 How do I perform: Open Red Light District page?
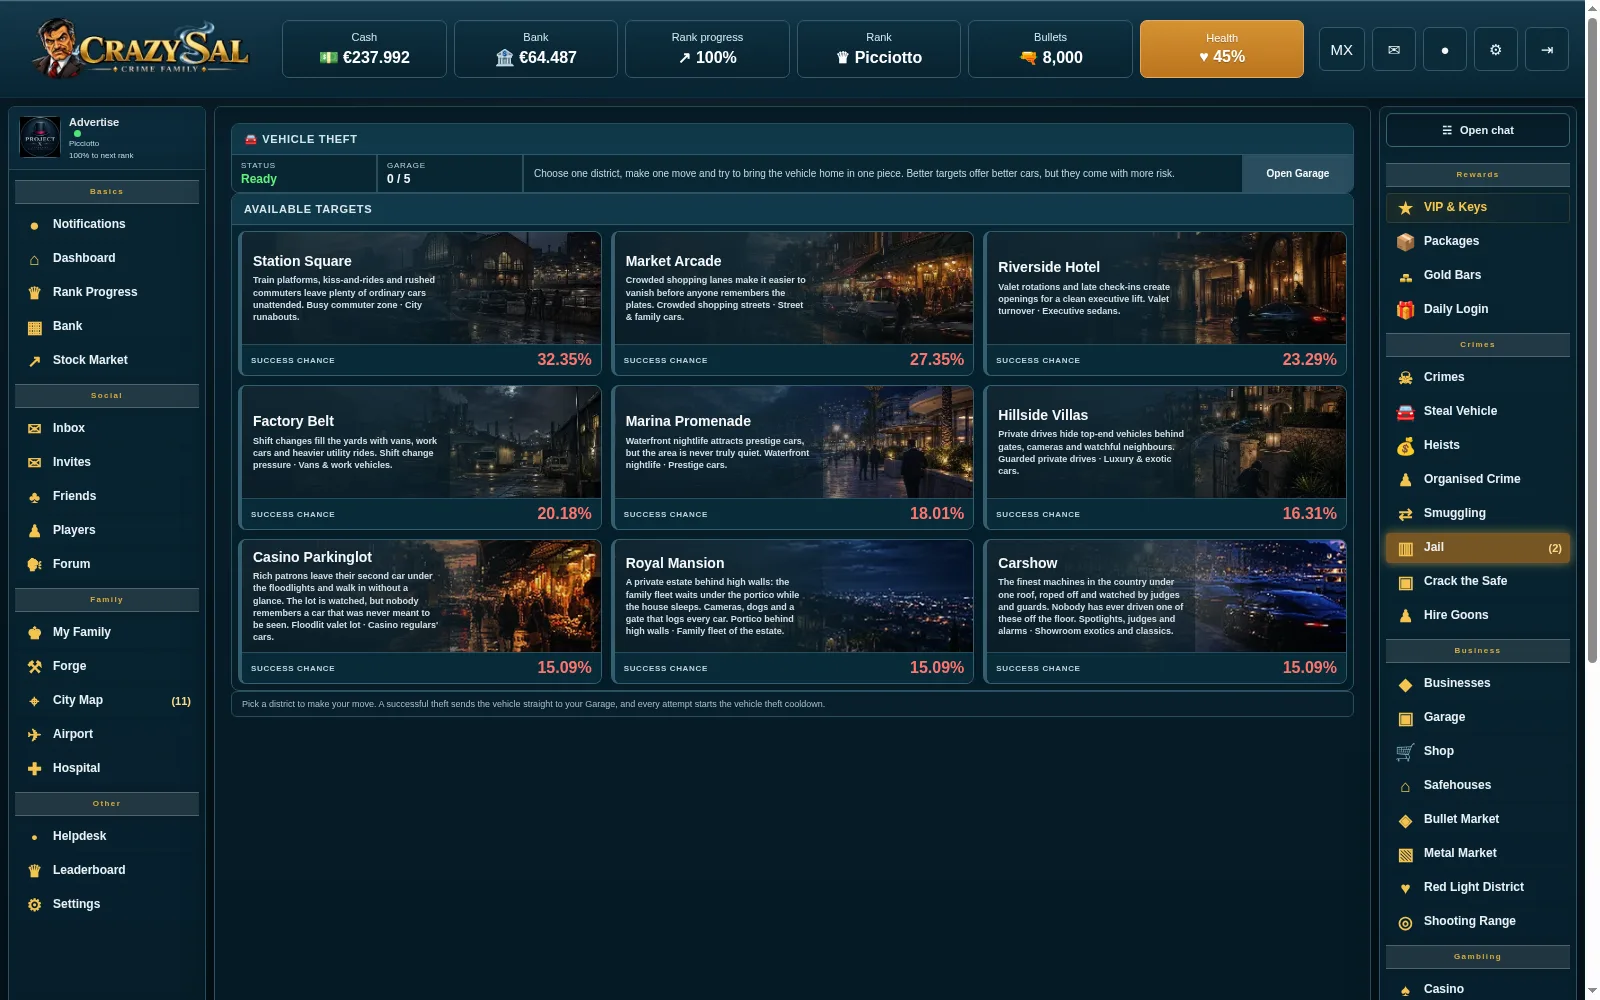1477,888
